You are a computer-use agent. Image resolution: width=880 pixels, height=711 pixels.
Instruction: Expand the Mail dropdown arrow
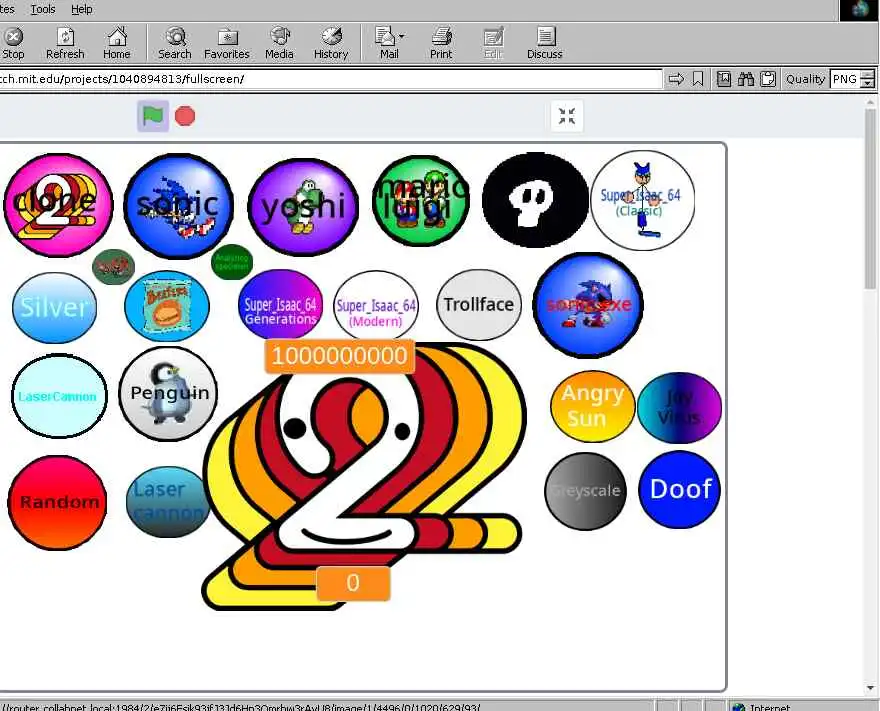402,36
